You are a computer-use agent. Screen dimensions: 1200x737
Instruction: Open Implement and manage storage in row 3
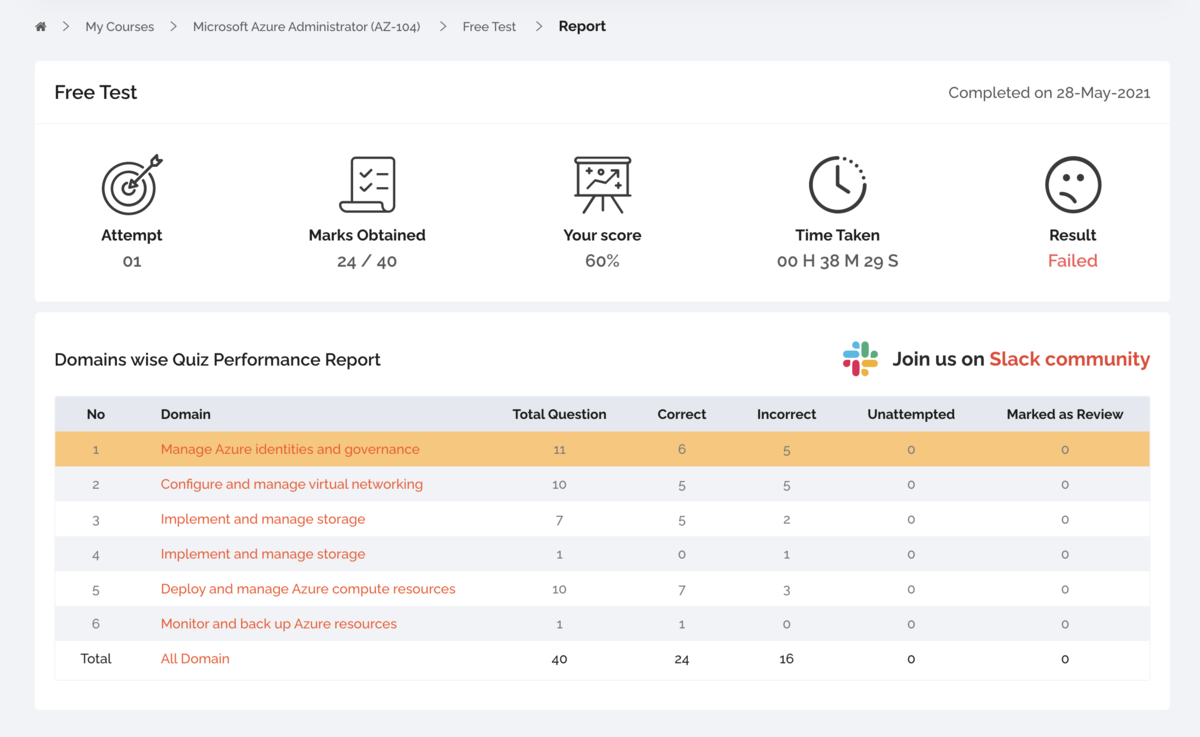click(263, 519)
